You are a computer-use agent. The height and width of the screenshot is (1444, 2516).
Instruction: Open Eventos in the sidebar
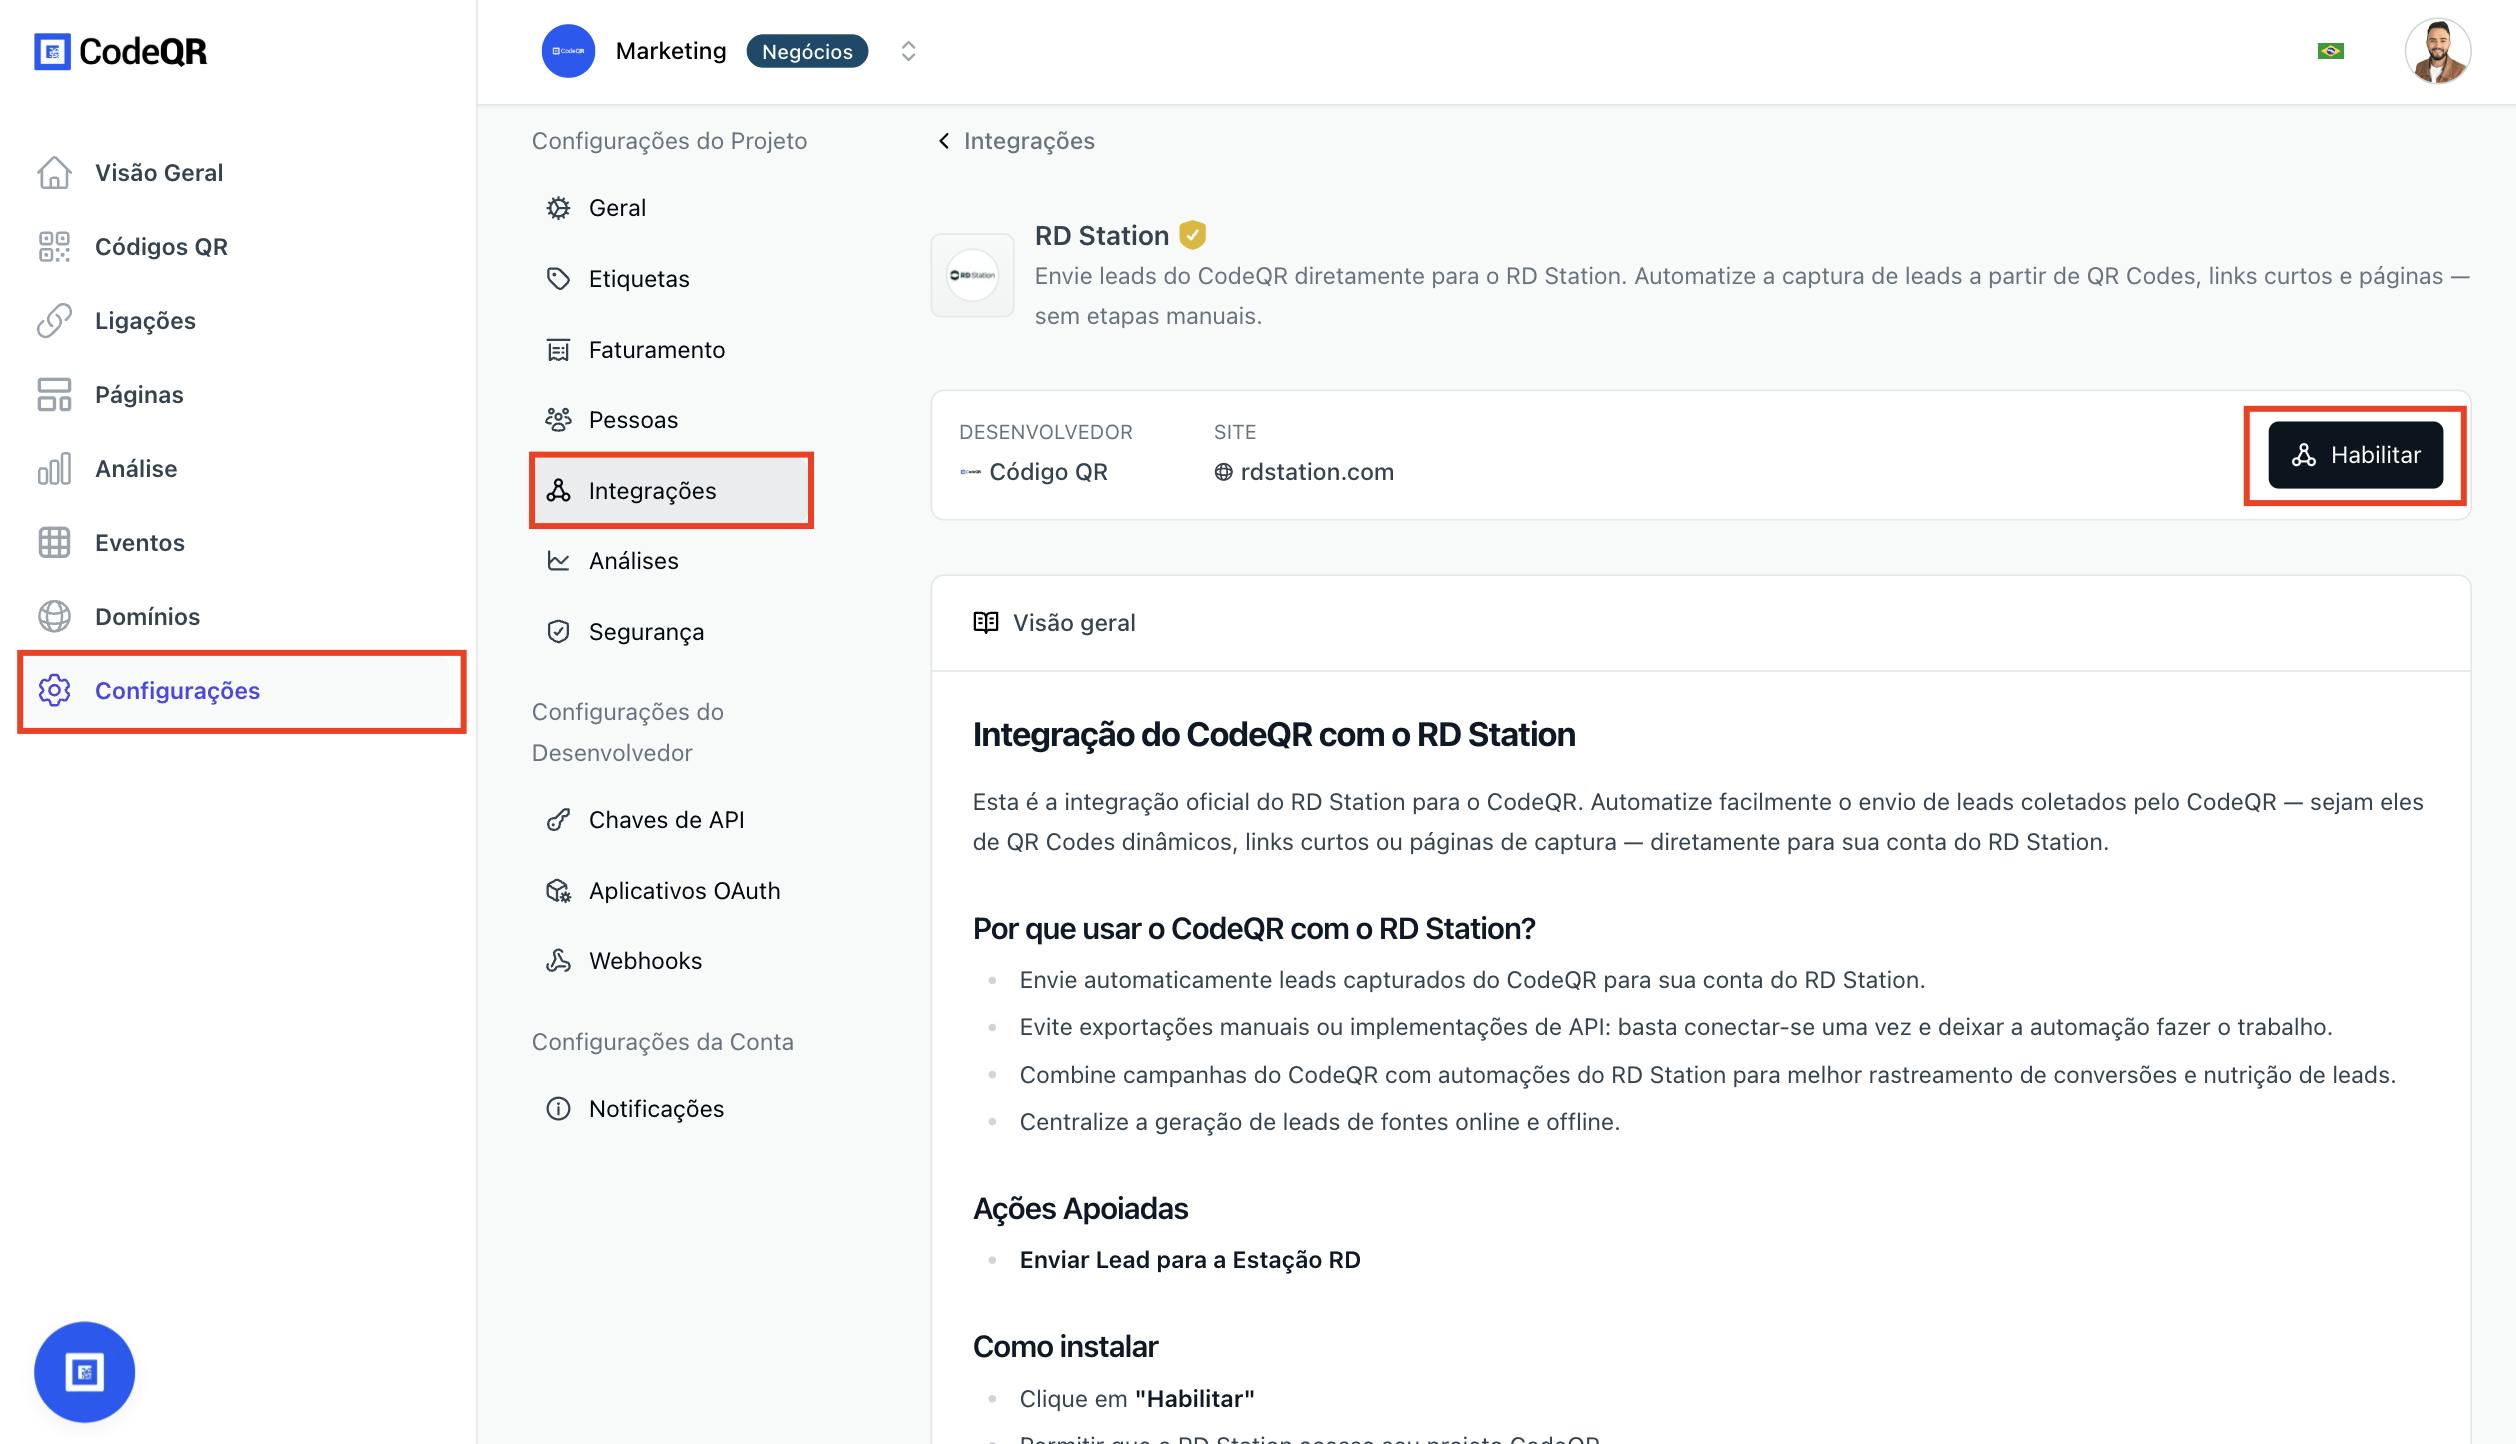click(140, 542)
